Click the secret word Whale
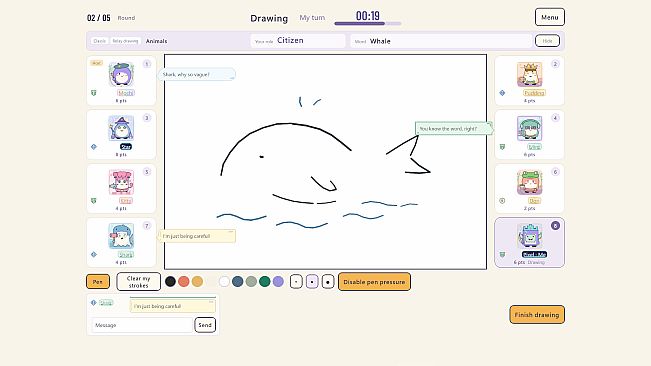The width and height of the screenshot is (651, 366). click(380, 41)
